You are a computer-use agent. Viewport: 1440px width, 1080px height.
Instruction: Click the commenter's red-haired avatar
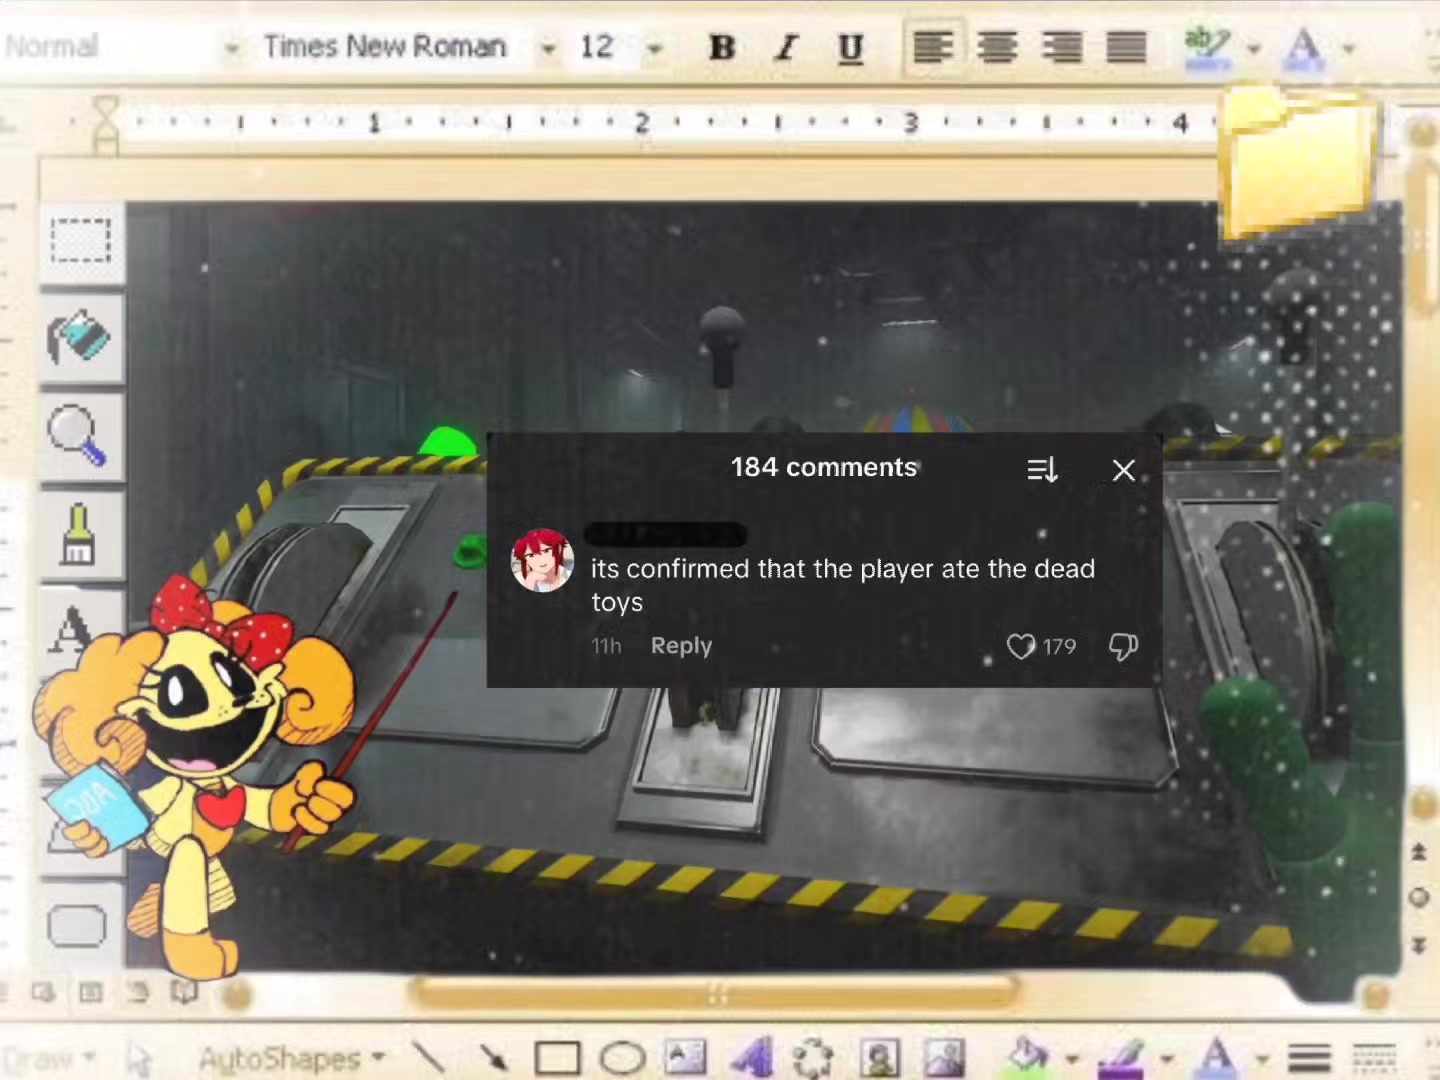coord(542,561)
